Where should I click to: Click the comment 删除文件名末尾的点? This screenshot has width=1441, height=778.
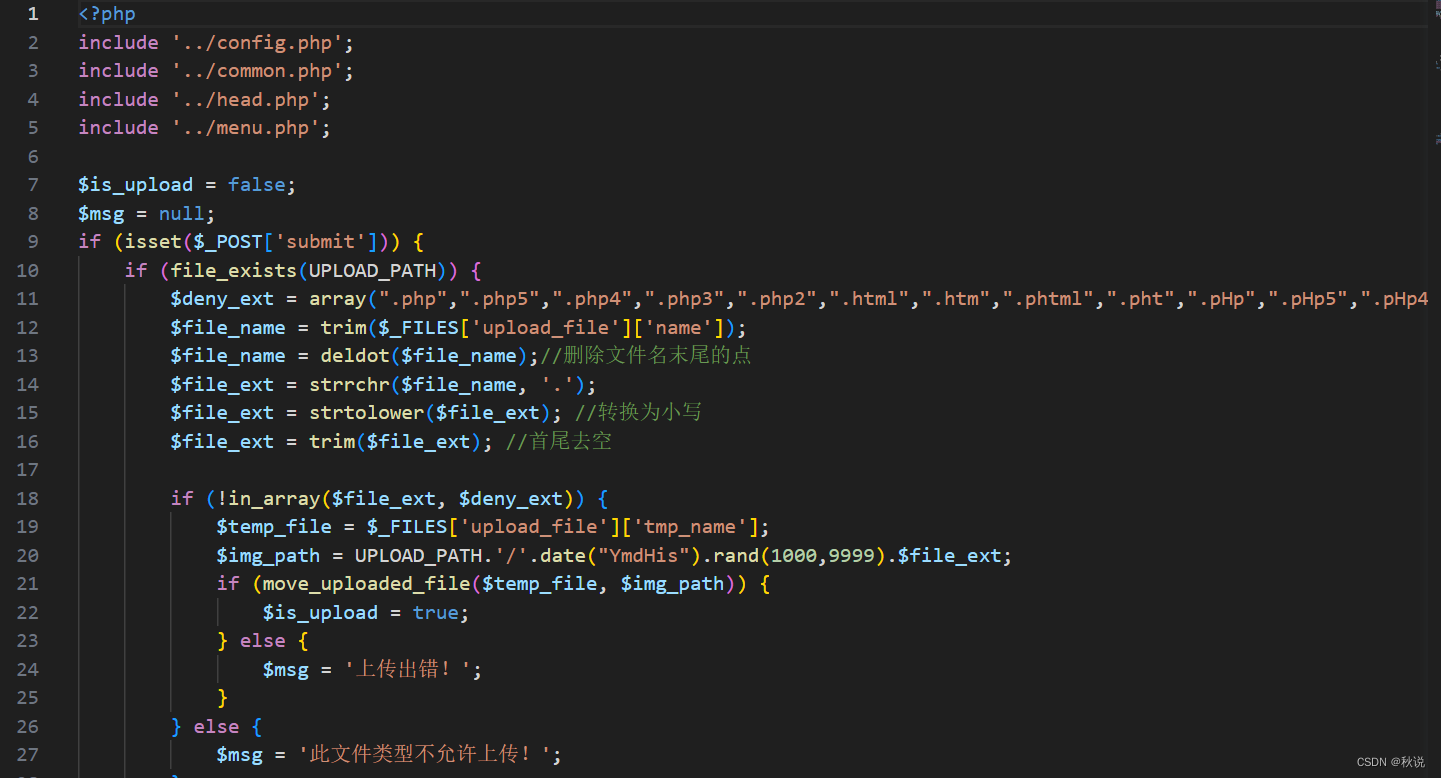point(646,356)
